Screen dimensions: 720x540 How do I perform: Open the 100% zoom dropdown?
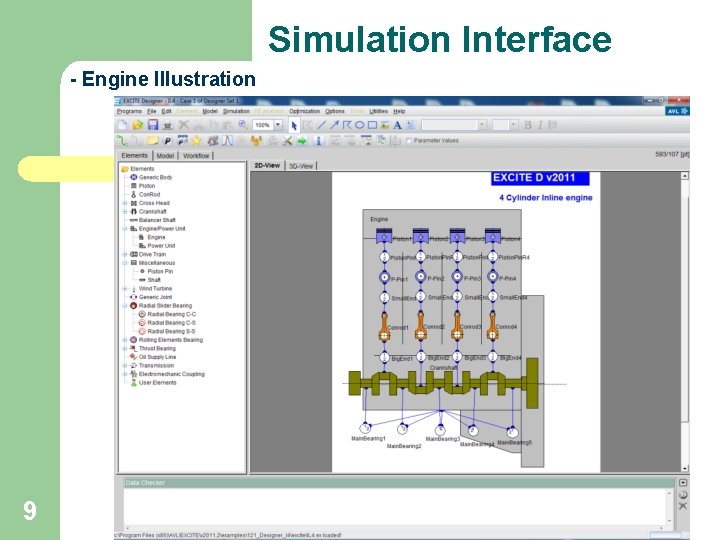278,125
